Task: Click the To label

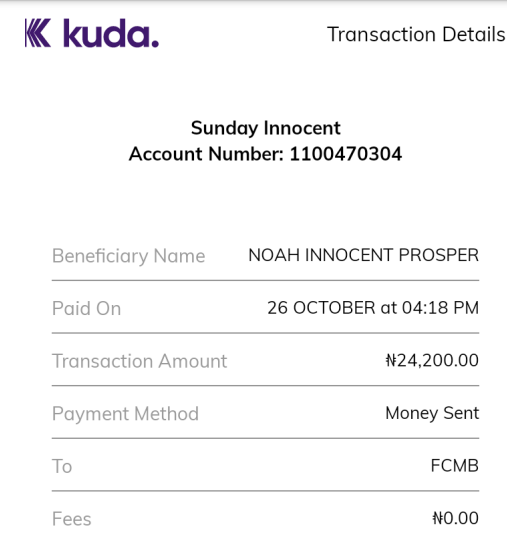Action: click(x=62, y=466)
